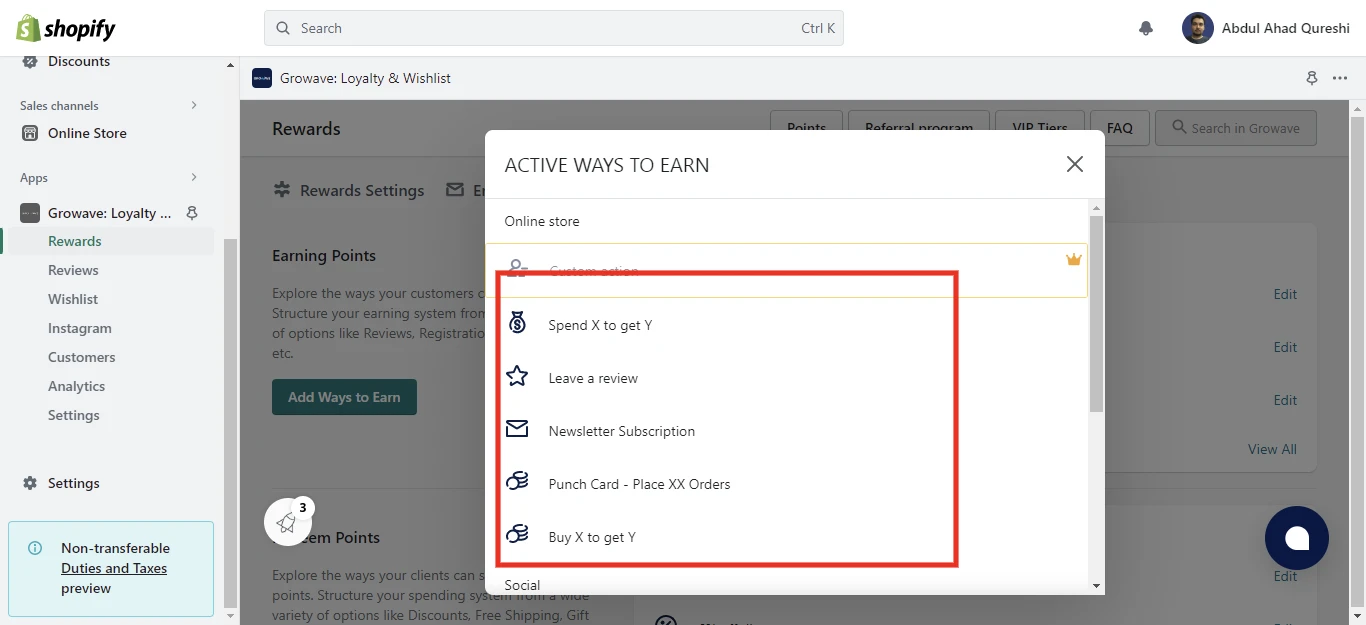The height and width of the screenshot is (625, 1366).
Task: Open the Analytics section under Growave
Action: 76,386
